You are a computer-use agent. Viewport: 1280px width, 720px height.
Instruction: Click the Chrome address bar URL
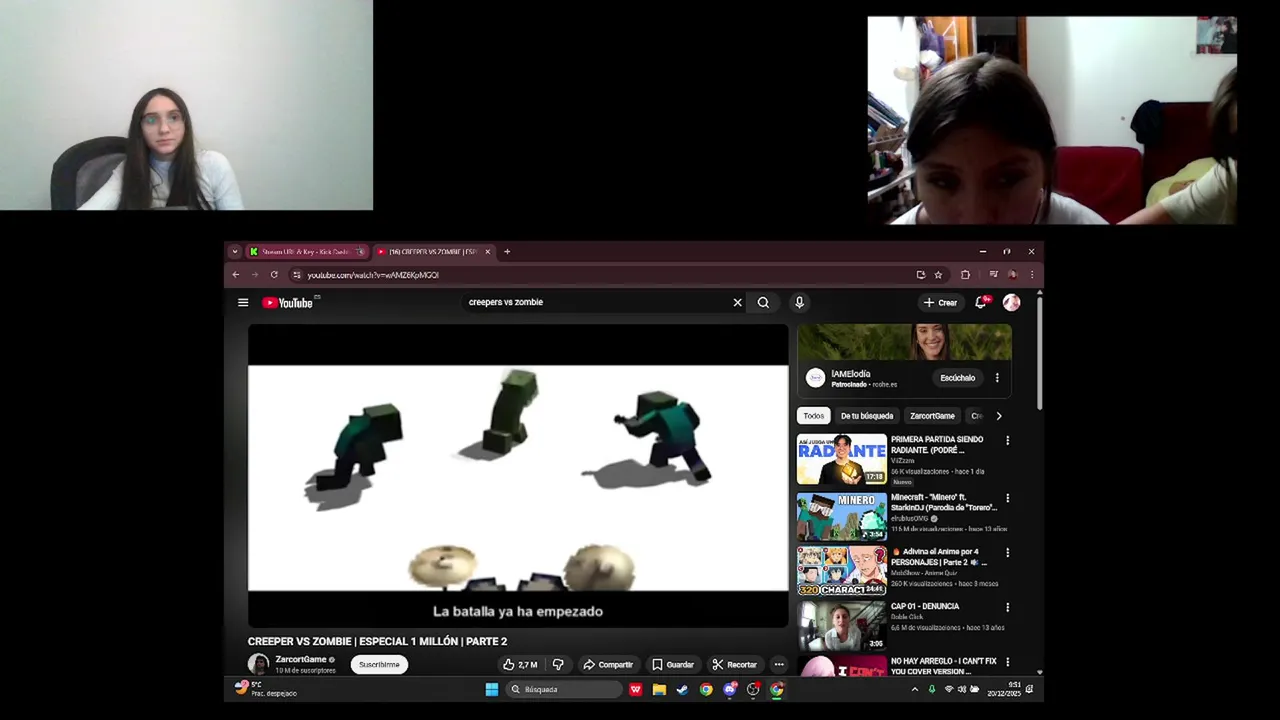373,275
